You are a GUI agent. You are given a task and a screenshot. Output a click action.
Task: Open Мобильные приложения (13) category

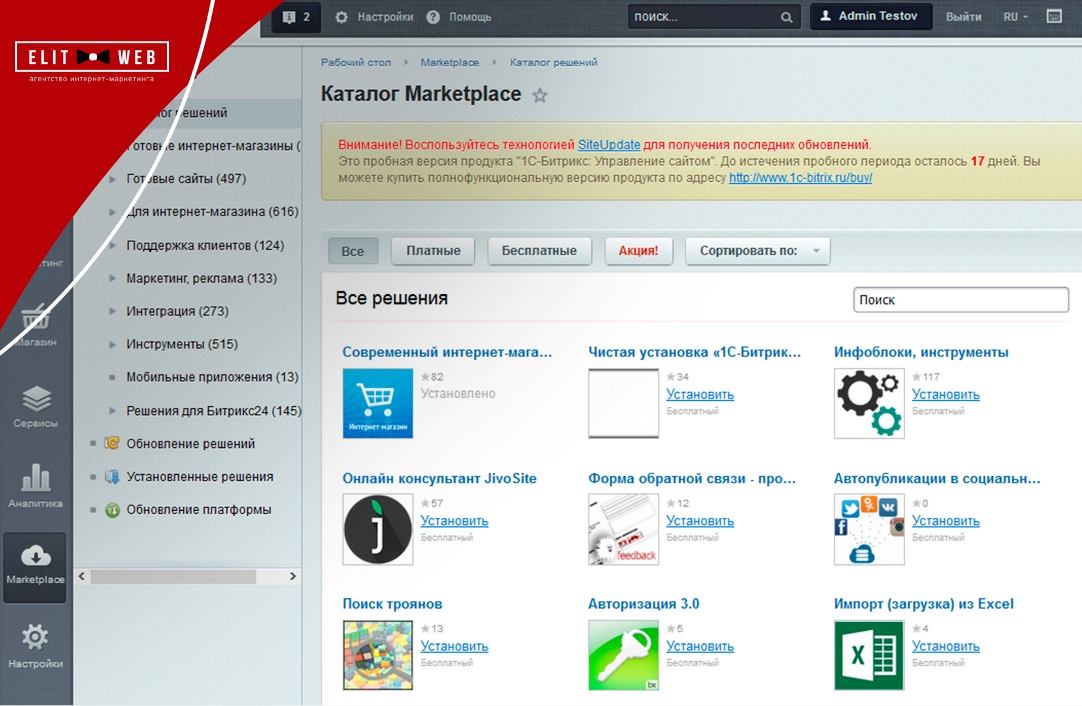pos(212,377)
